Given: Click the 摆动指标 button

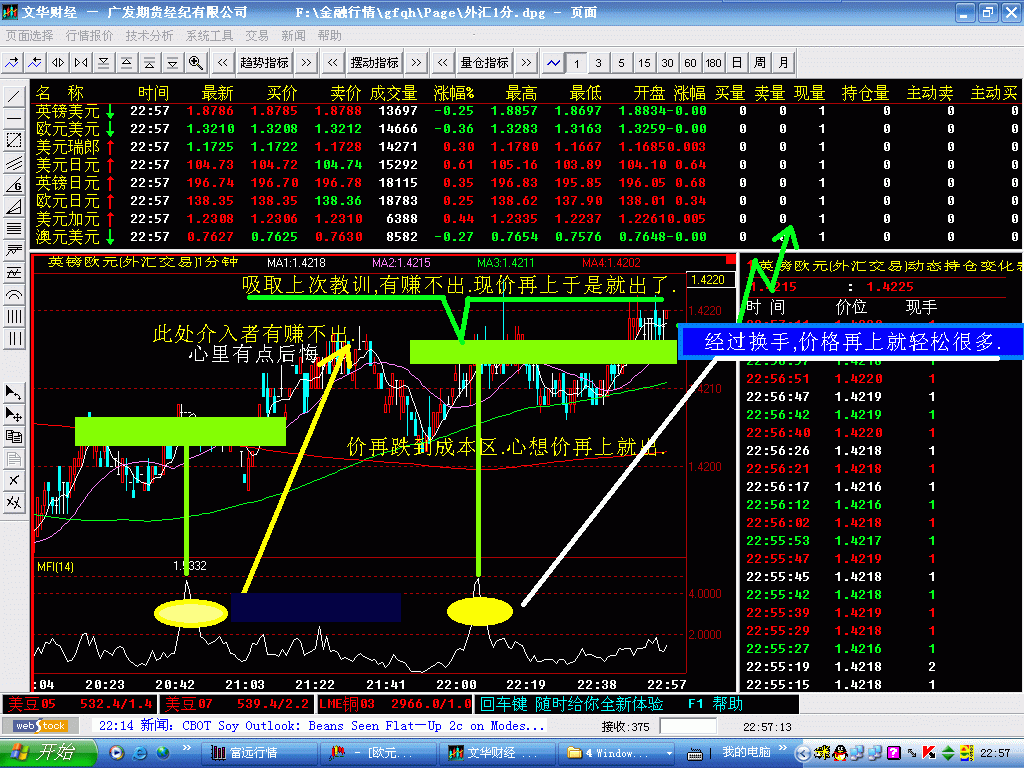Looking at the screenshot, I should click(x=374, y=63).
